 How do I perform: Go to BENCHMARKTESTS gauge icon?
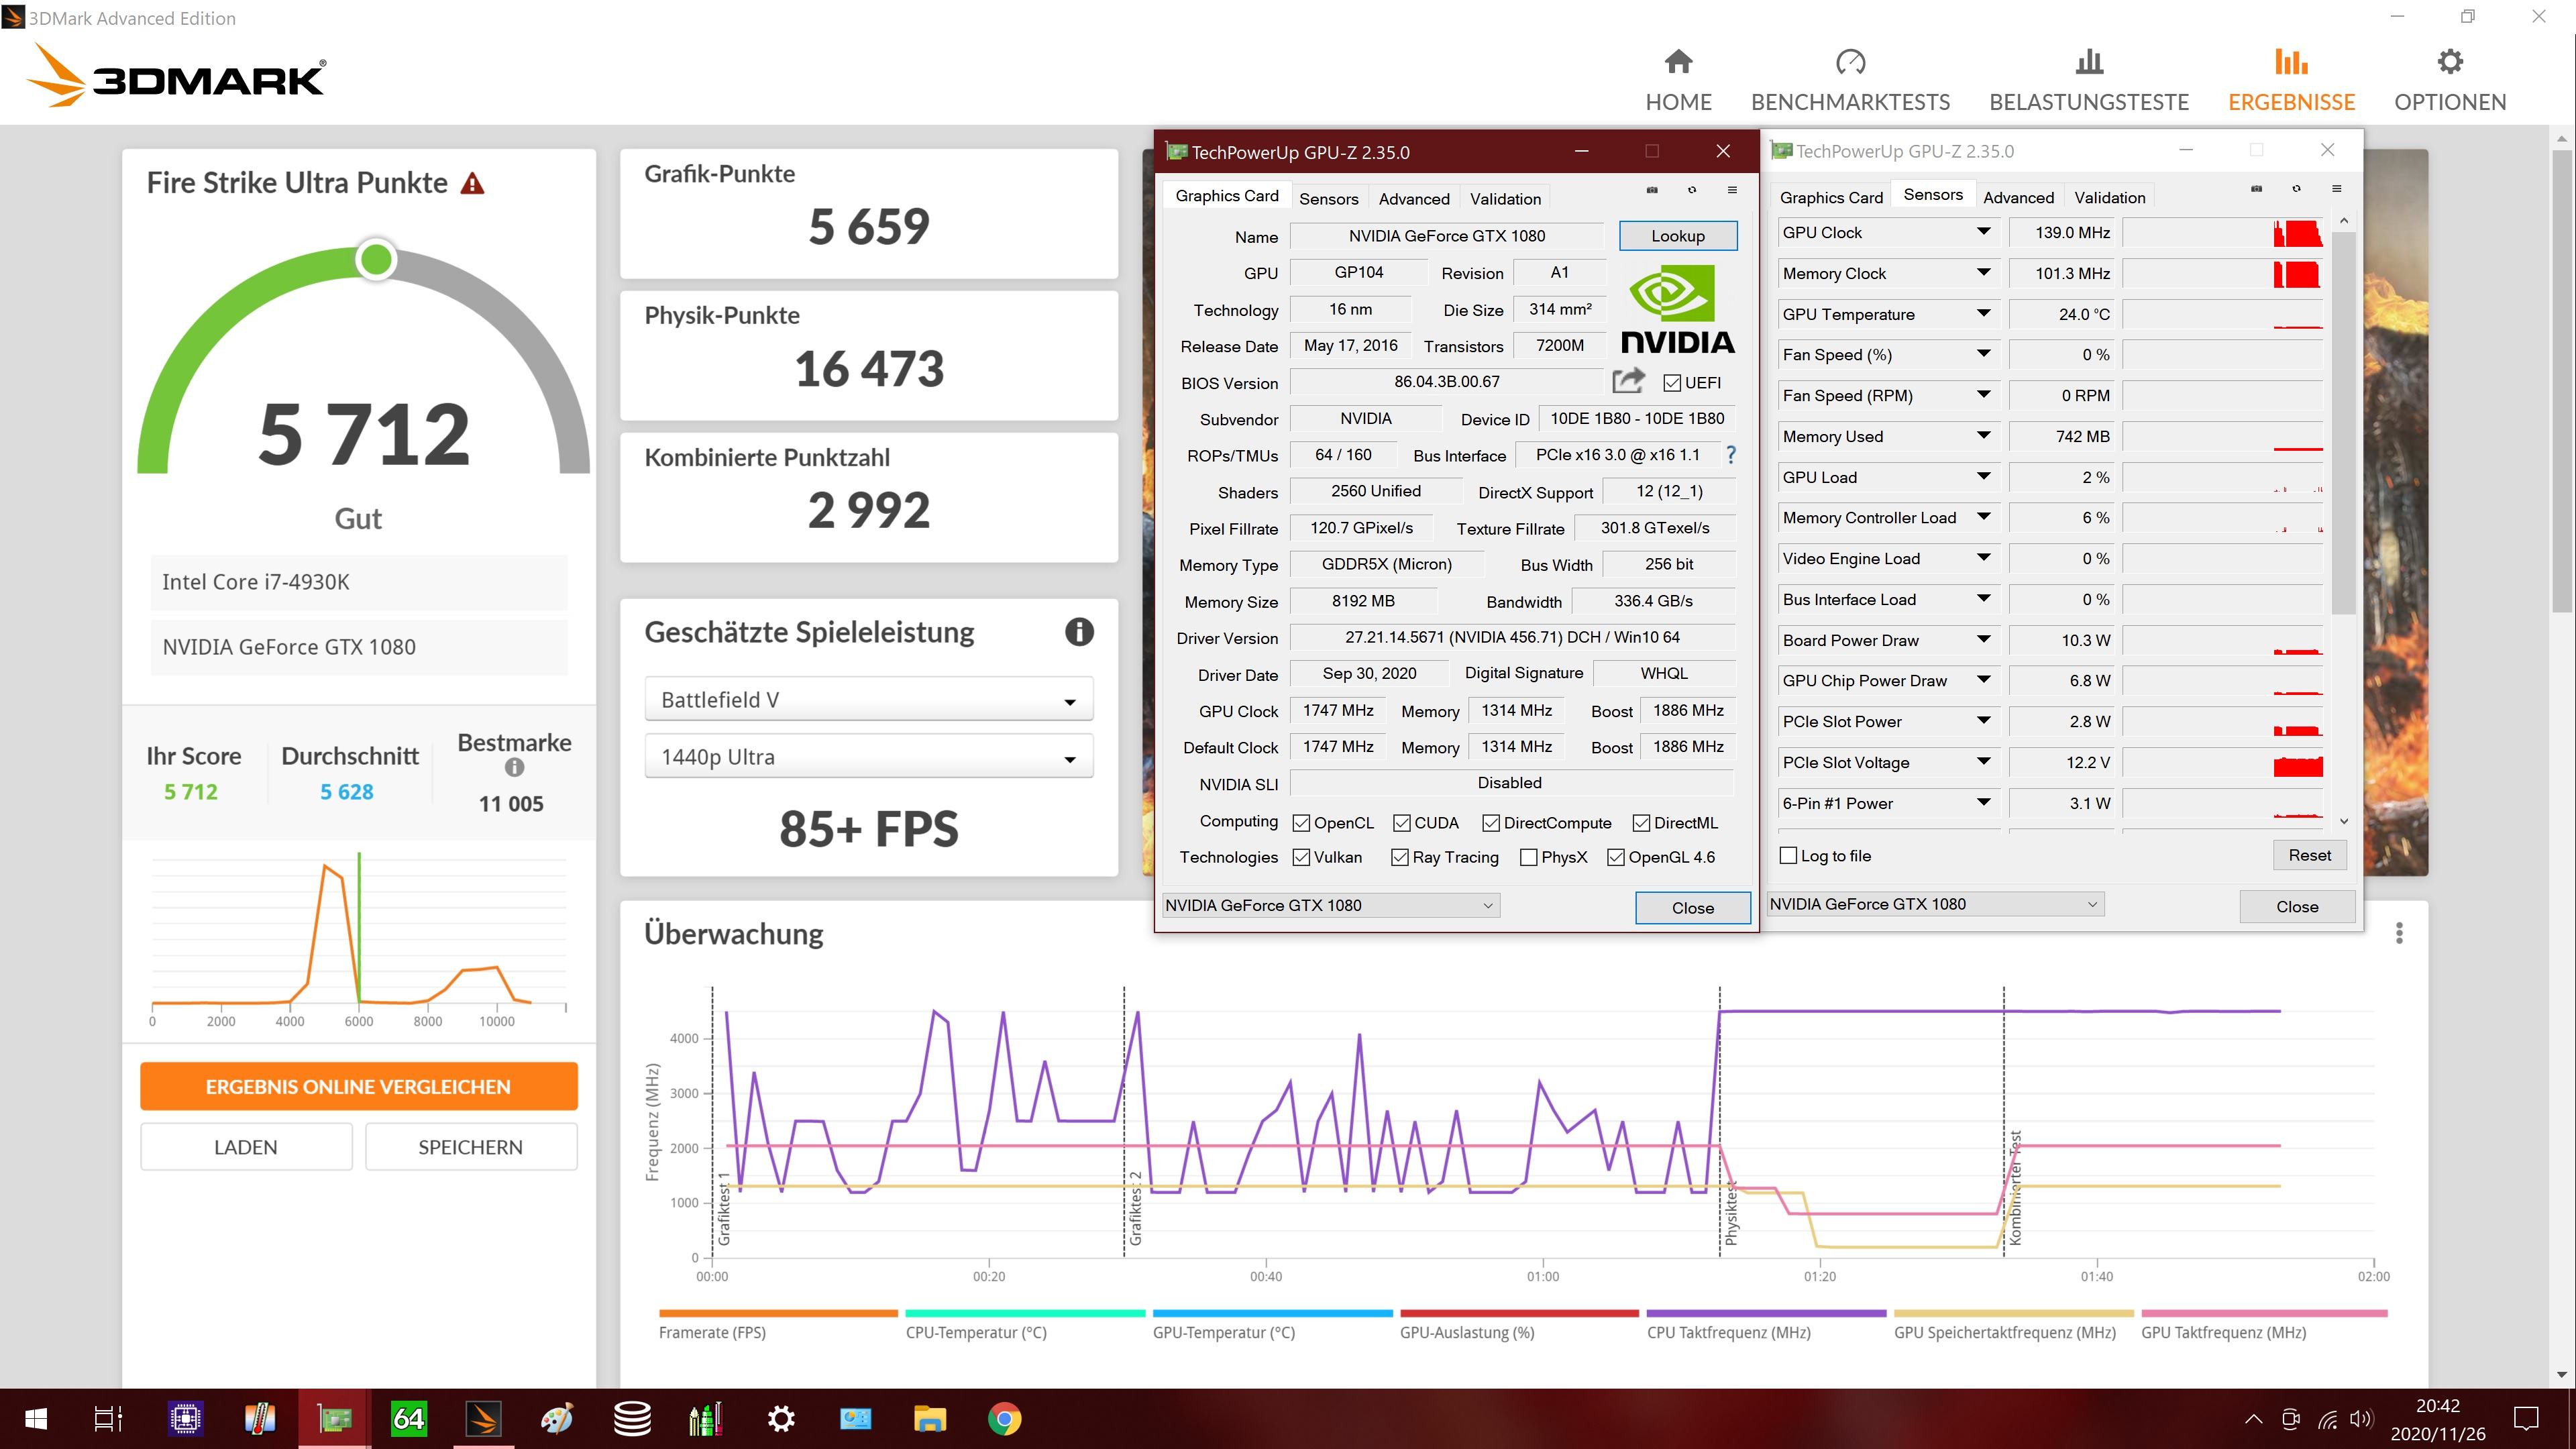click(1850, 62)
